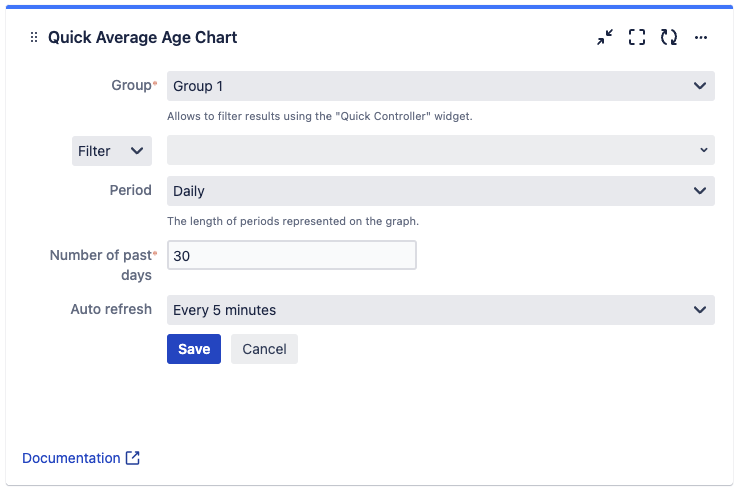Click the Period field label
The width and height of the screenshot is (741, 490).
click(131, 190)
